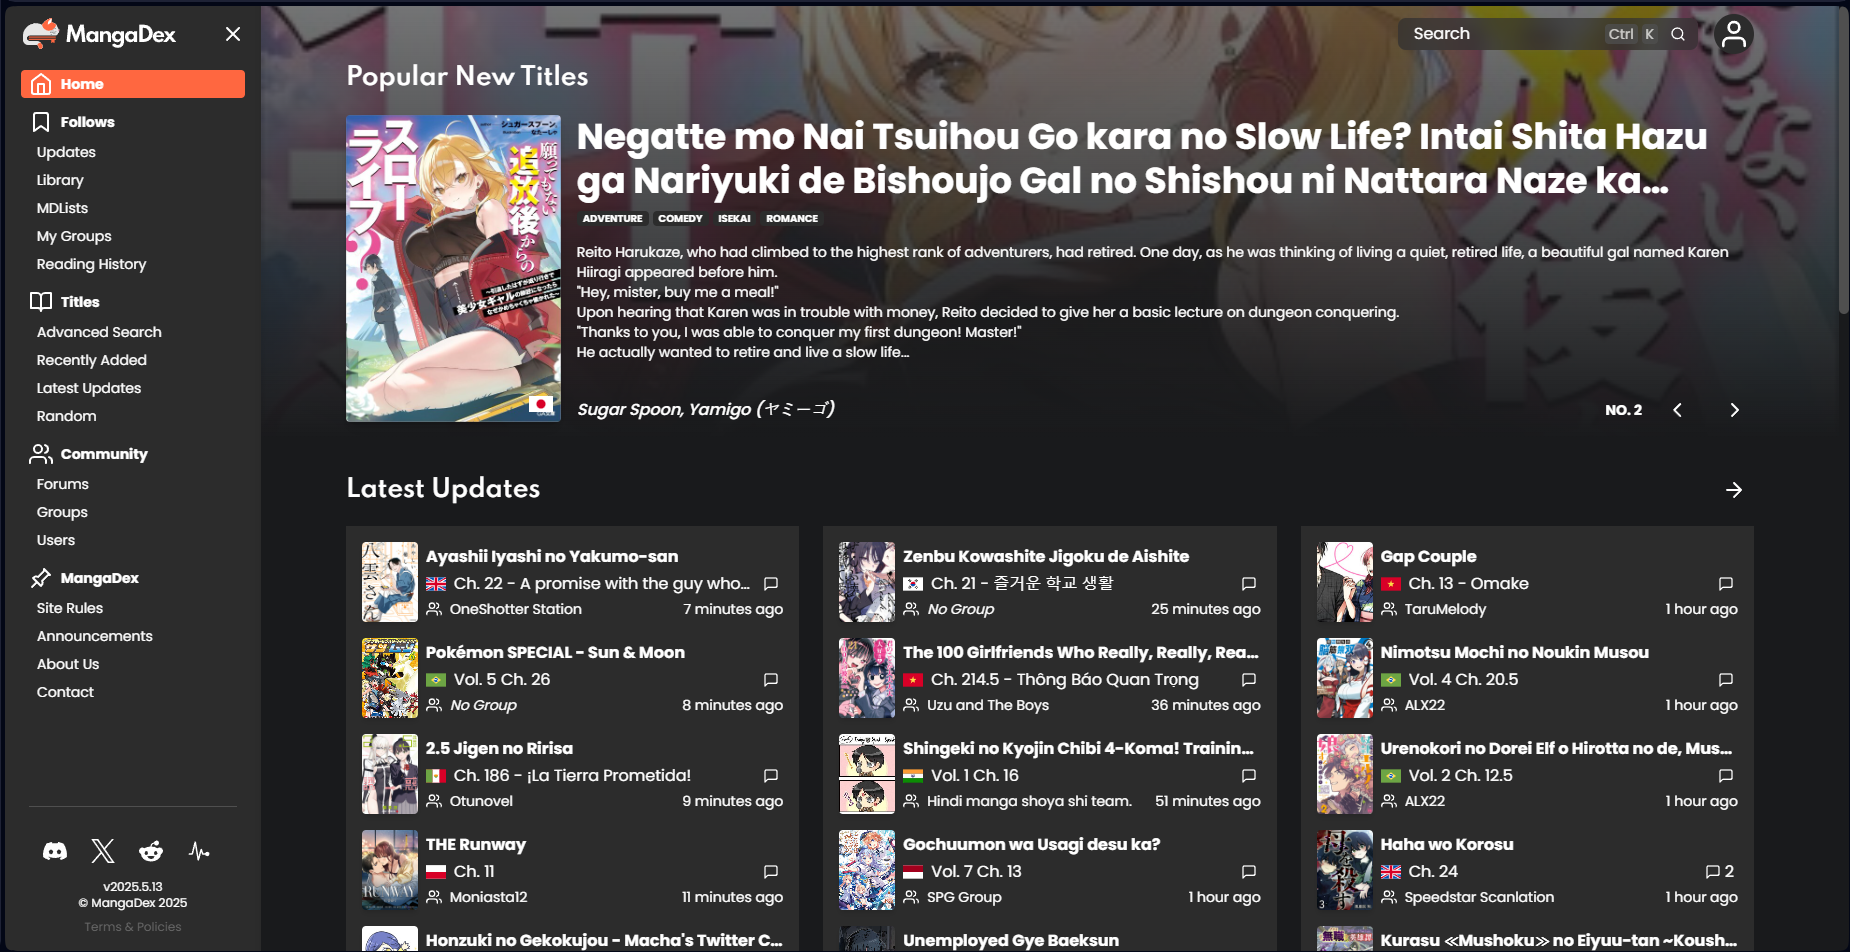The width and height of the screenshot is (1850, 952).
Task: Open About Us
Action: point(68,664)
